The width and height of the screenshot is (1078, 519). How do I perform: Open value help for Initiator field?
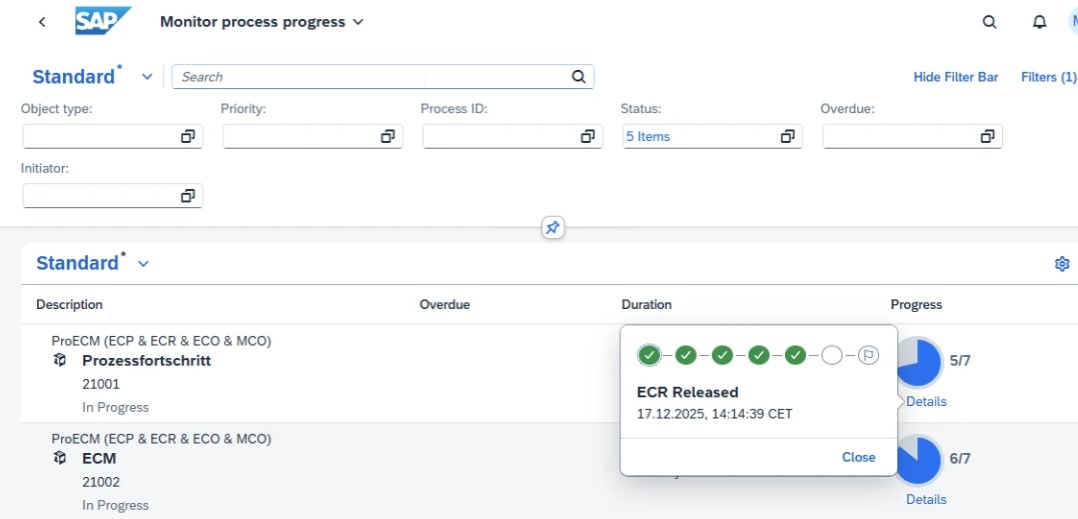coord(187,197)
